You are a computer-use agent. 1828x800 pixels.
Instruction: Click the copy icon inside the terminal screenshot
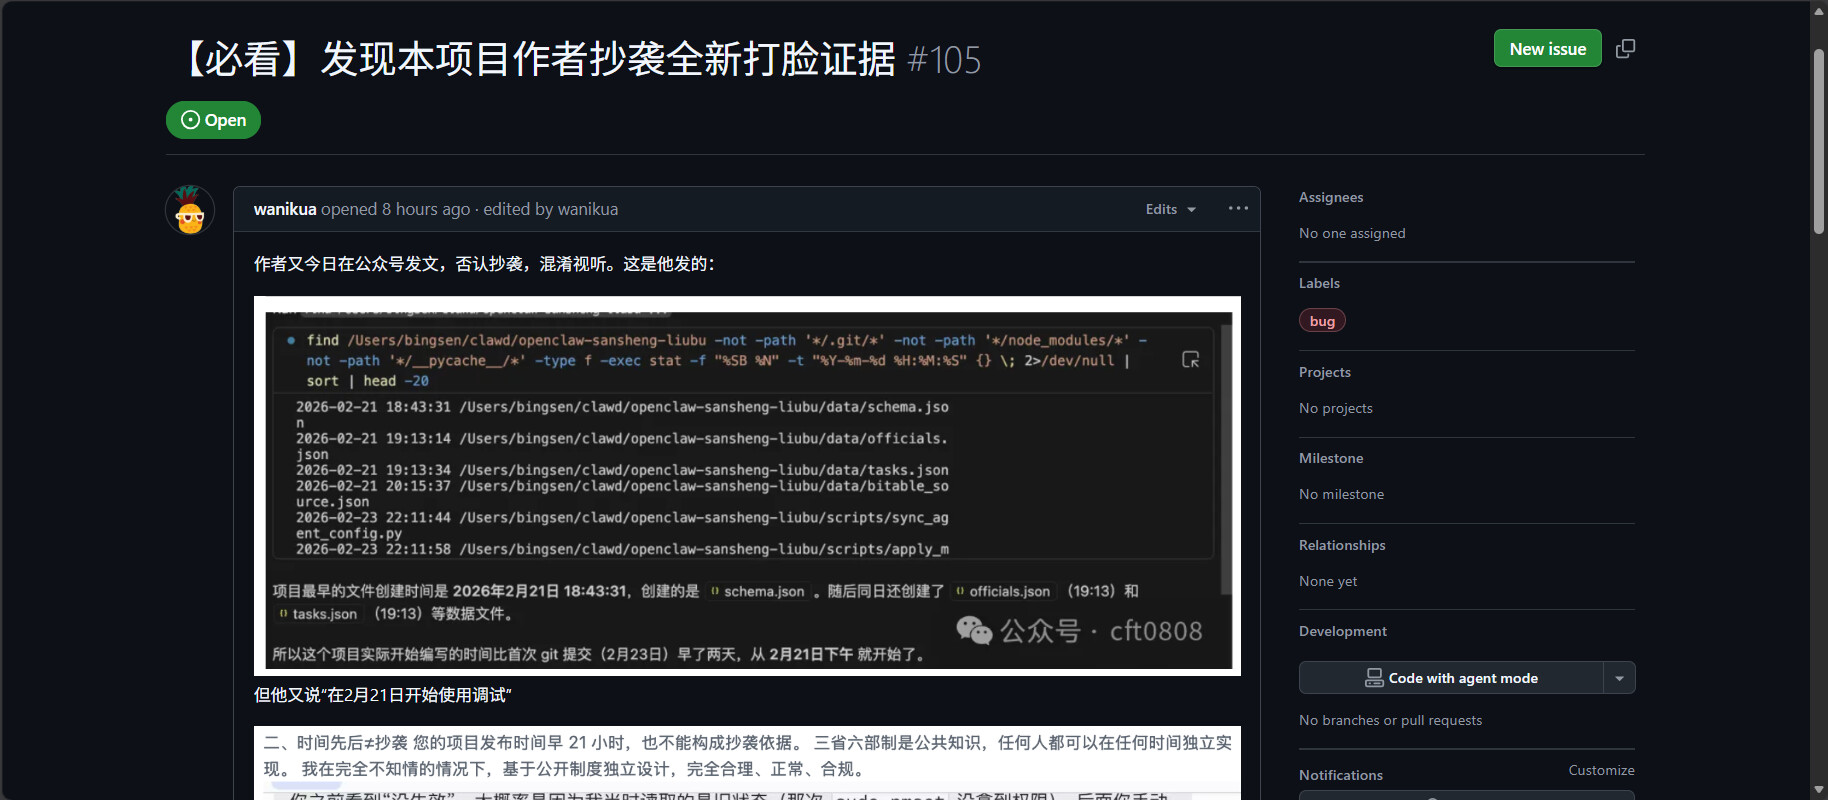[1190, 359]
